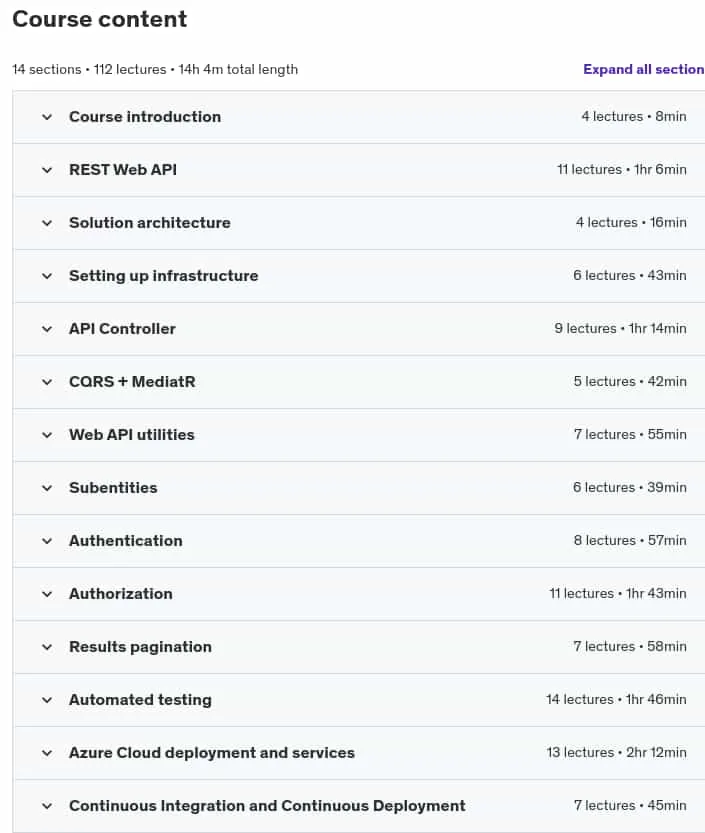Open Azure Cloud deployment and services title

(x=212, y=753)
